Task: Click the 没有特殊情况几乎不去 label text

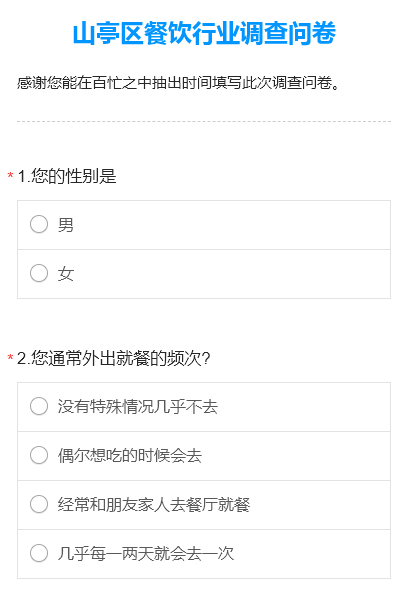Action: pyautogui.click(x=138, y=407)
